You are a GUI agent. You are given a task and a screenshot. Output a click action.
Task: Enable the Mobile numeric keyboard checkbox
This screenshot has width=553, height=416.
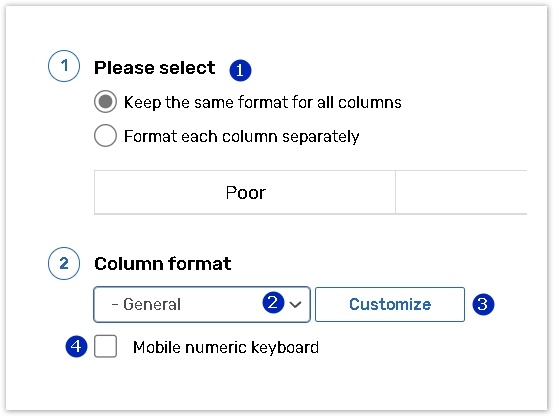click(x=105, y=346)
